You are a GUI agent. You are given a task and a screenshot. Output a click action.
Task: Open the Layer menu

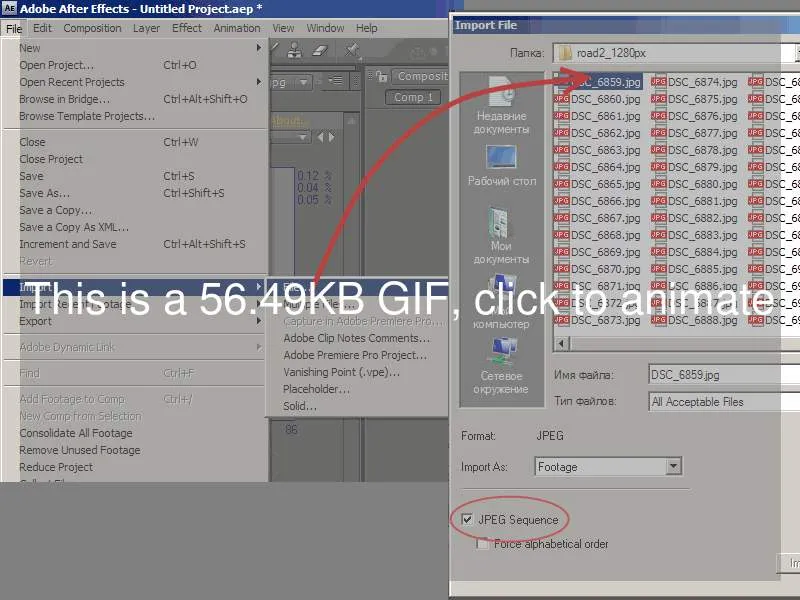(146, 28)
